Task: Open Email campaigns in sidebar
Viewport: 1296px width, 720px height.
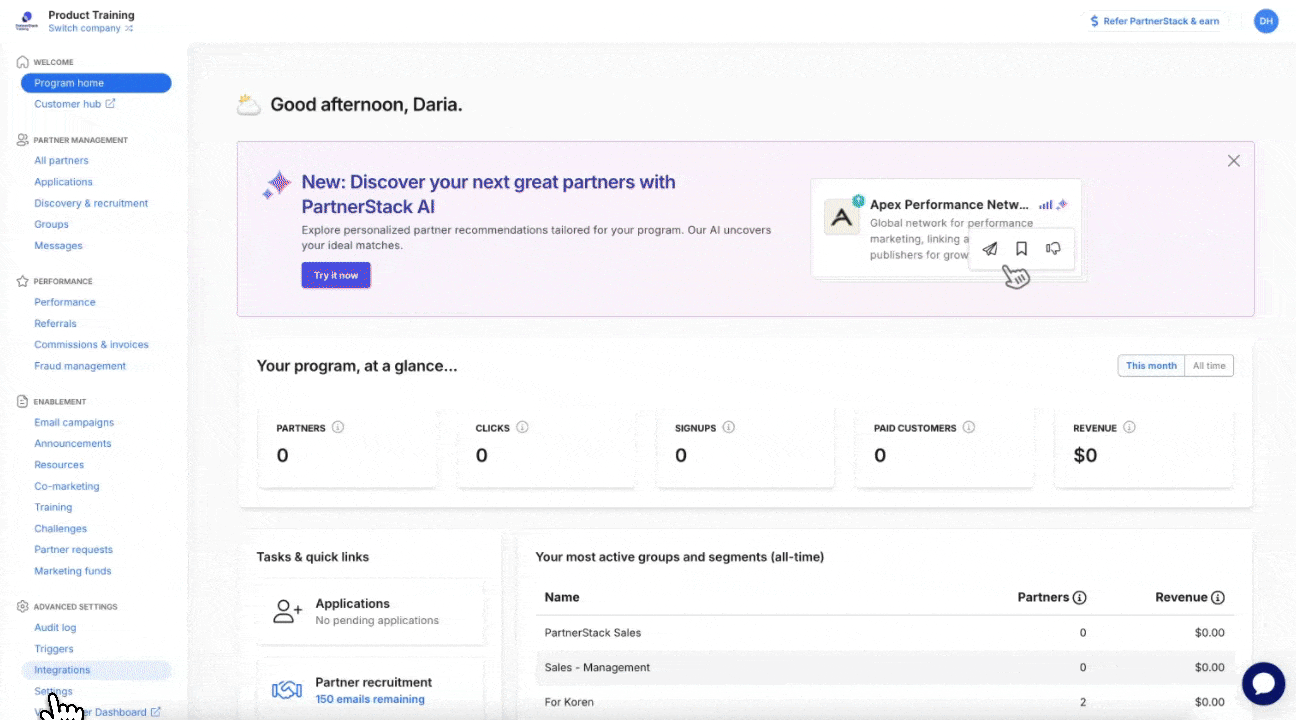Action: coord(74,422)
